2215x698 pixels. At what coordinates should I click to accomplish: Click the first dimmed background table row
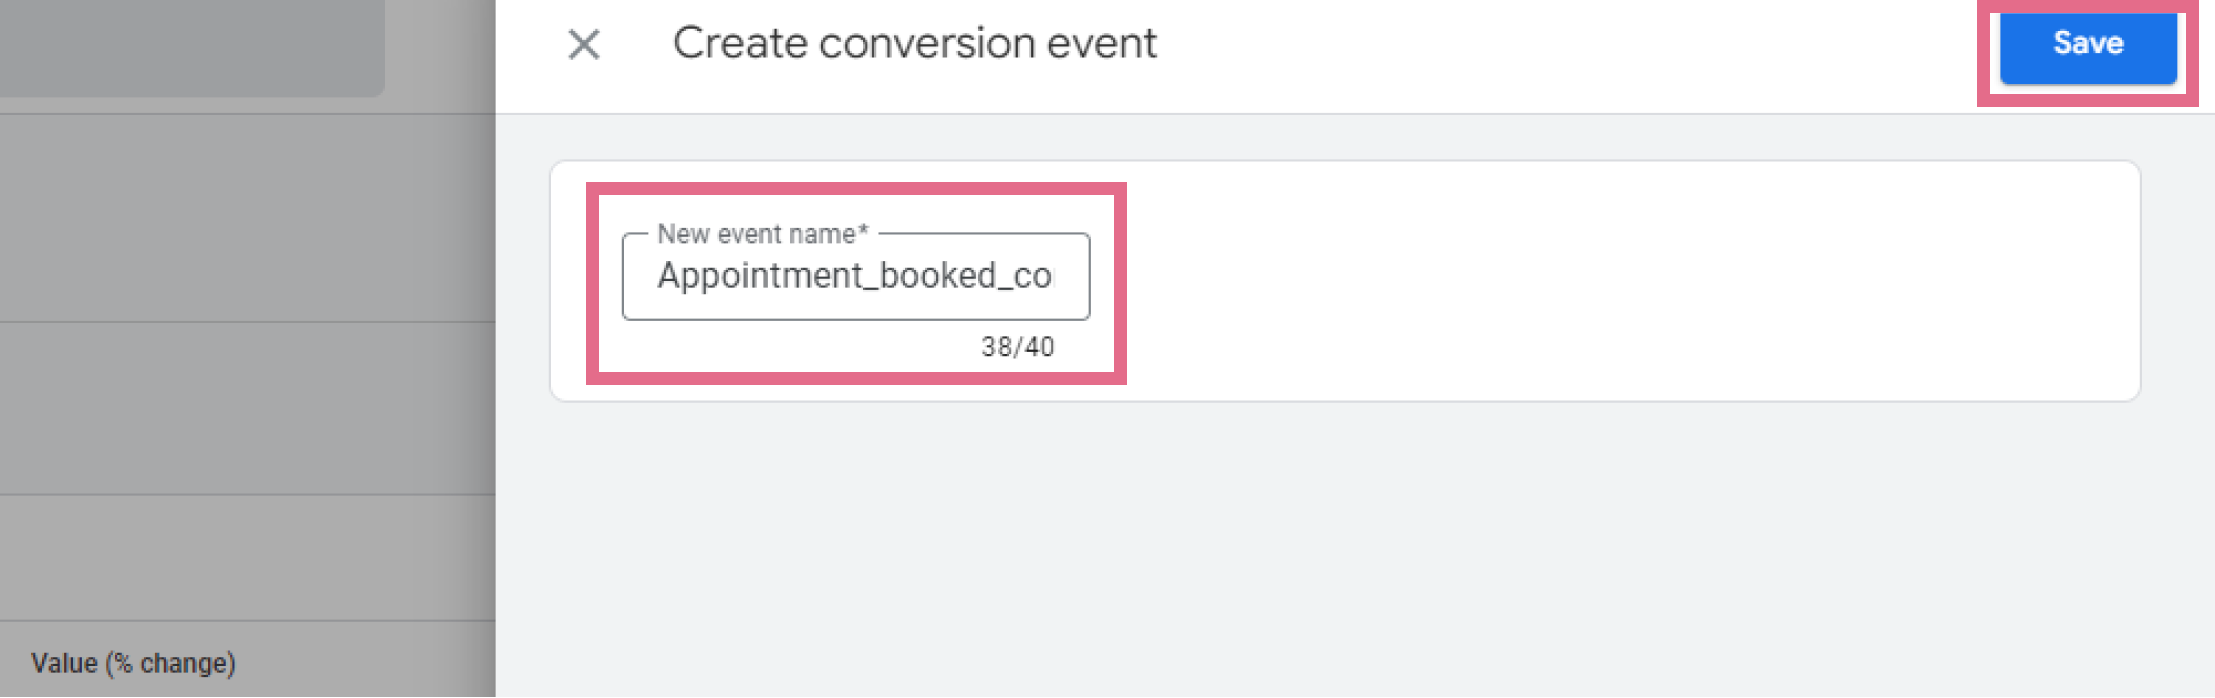click(247, 218)
